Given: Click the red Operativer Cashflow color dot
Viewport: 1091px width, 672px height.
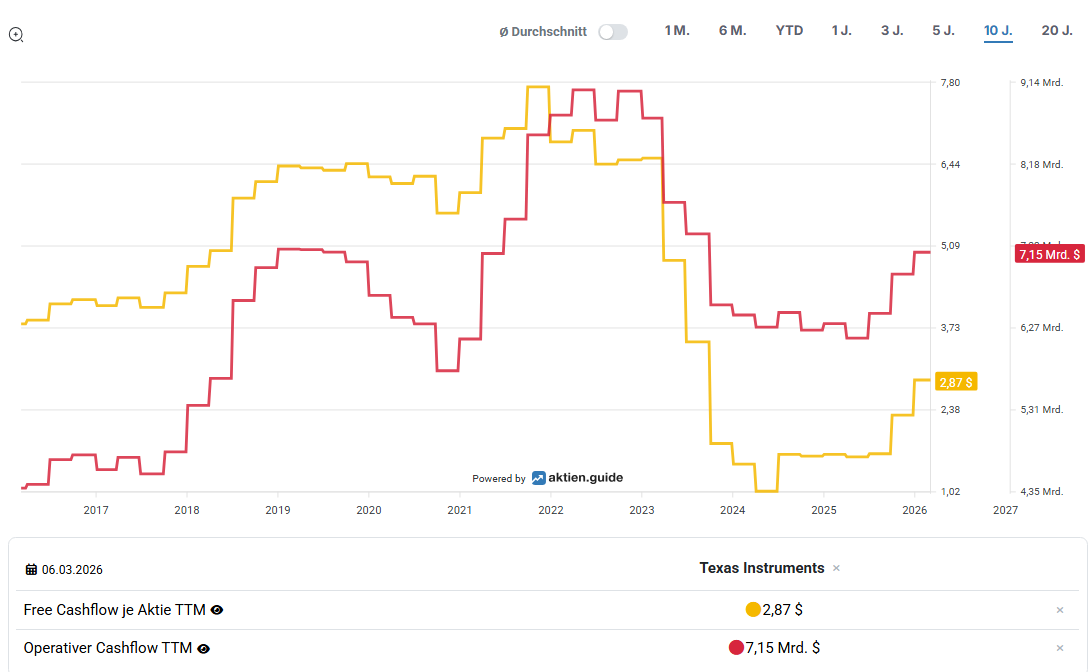Looking at the screenshot, I should [x=737, y=648].
